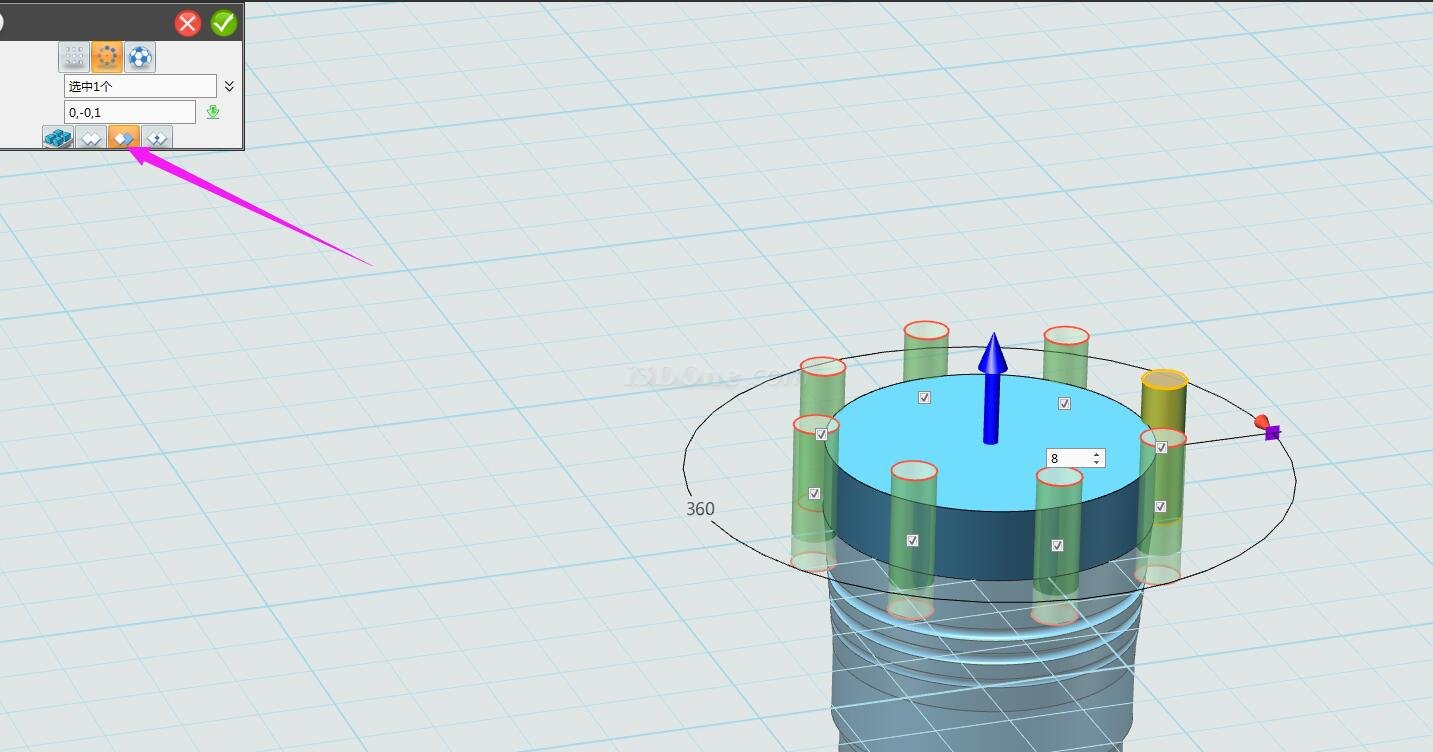Click the green download arrow beside direction field
This screenshot has width=1433, height=752.
click(x=213, y=112)
